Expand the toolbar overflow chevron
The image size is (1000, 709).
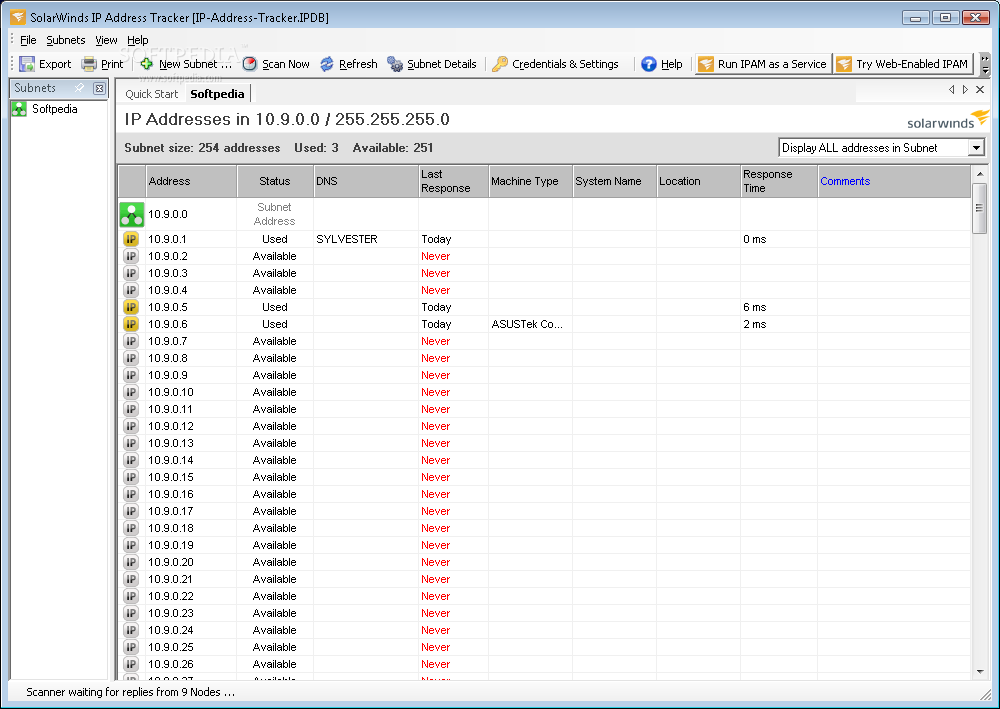[x=985, y=64]
